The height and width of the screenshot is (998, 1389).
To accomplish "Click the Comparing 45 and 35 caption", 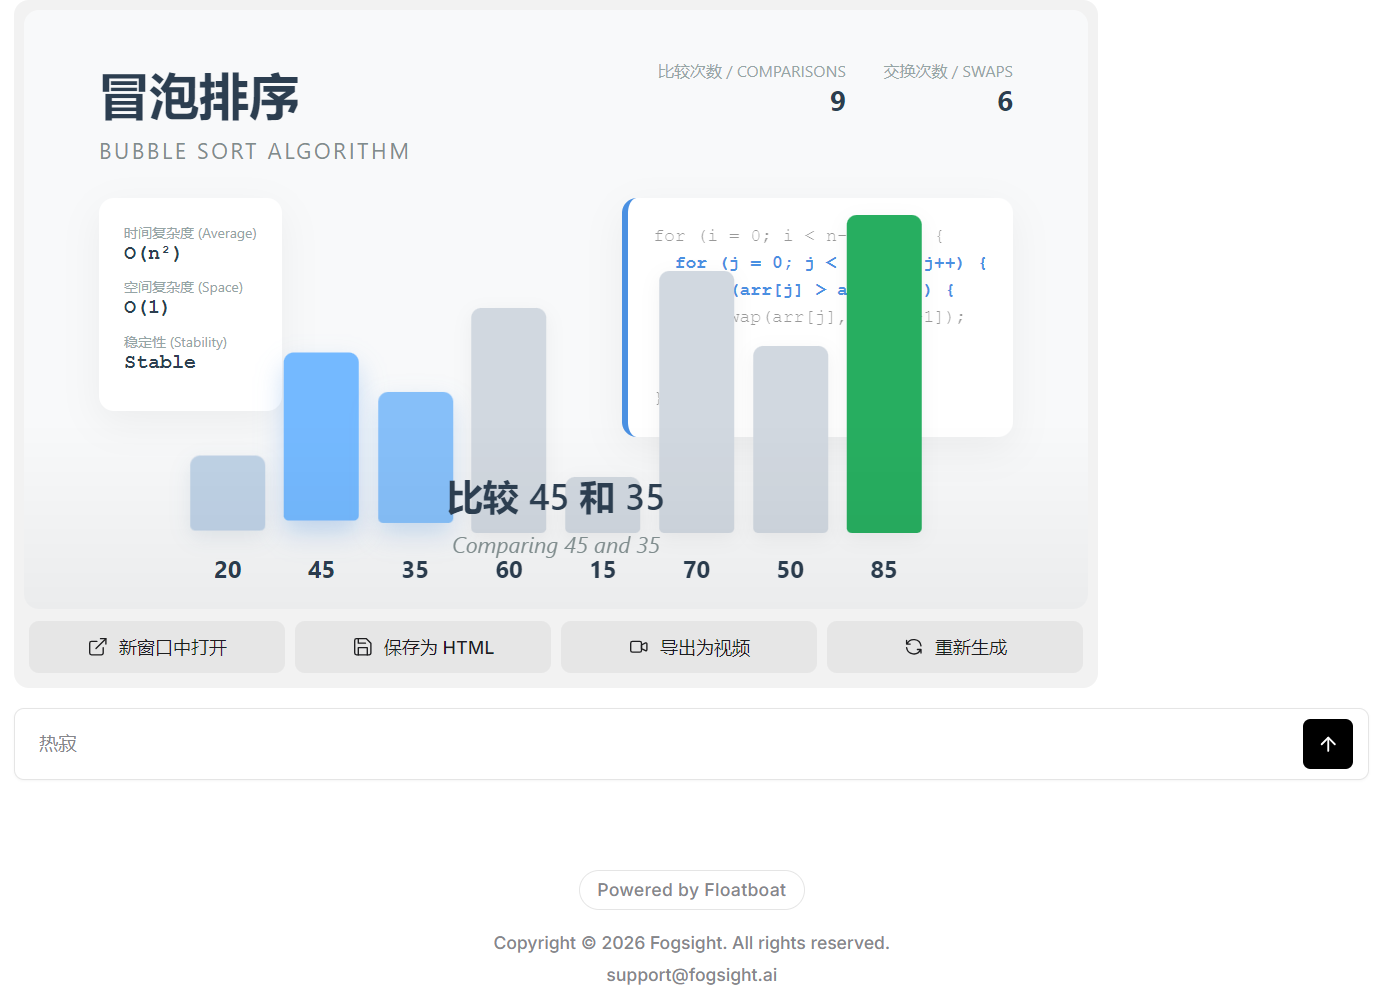I will tap(556, 545).
